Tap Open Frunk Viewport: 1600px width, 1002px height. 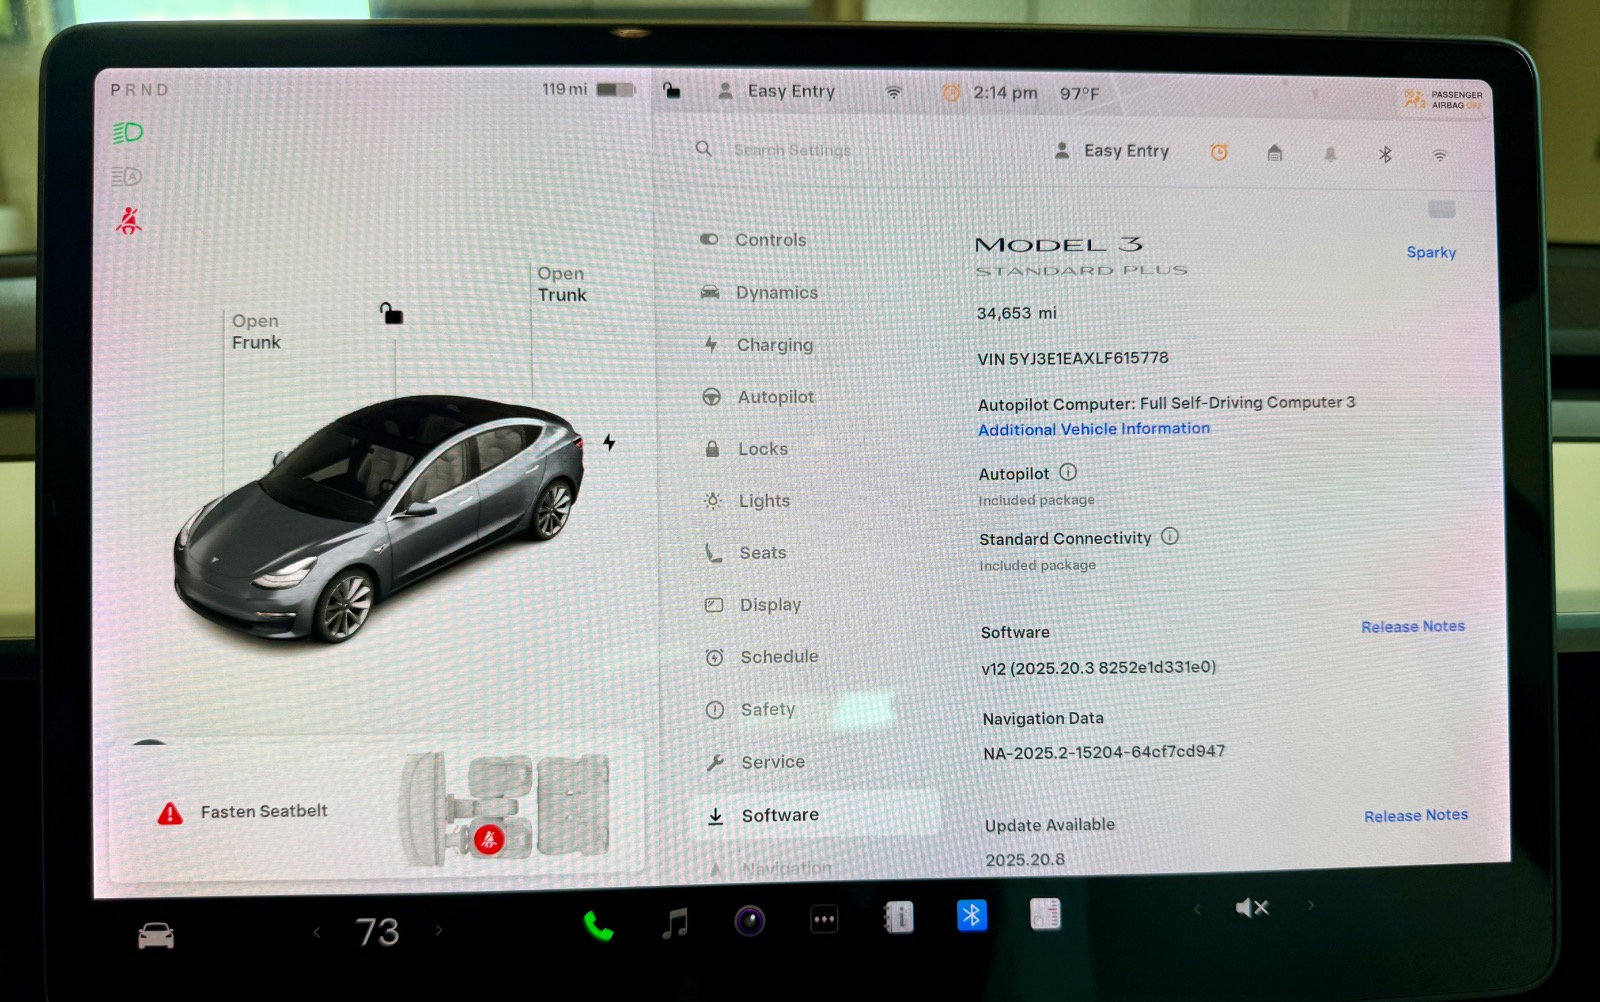(x=256, y=331)
